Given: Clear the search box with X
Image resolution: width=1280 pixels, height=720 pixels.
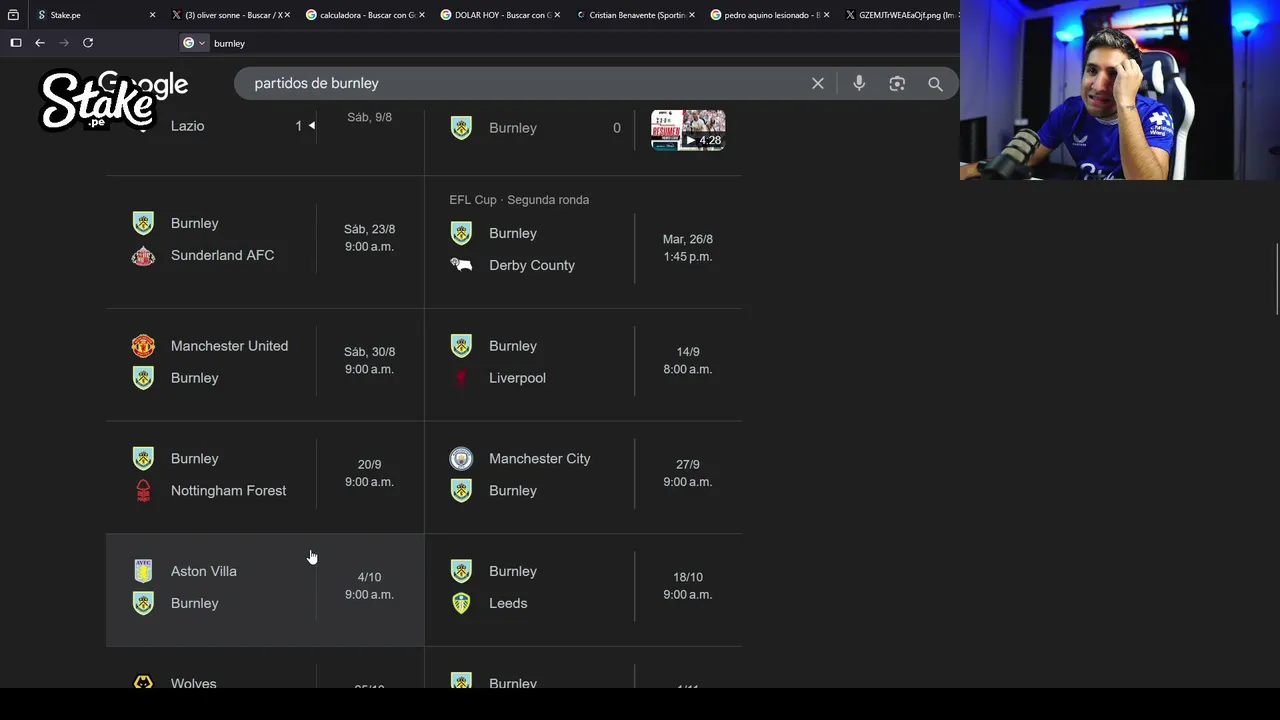Looking at the screenshot, I should tap(818, 84).
